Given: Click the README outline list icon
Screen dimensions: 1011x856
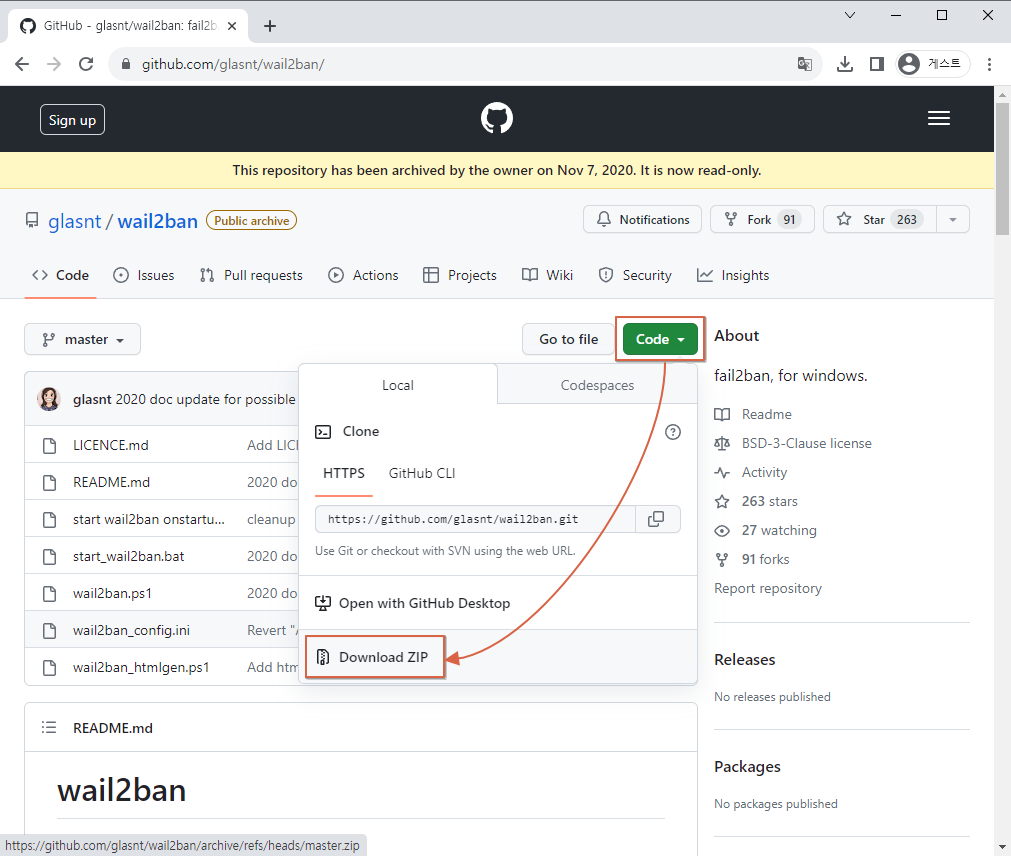Looking at the screenshot, I should pos(49,728).
